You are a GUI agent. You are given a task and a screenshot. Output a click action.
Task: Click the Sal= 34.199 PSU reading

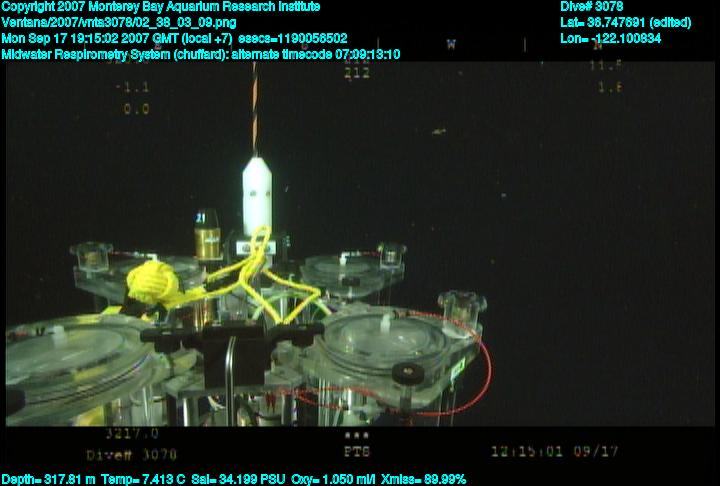[238, 479]
